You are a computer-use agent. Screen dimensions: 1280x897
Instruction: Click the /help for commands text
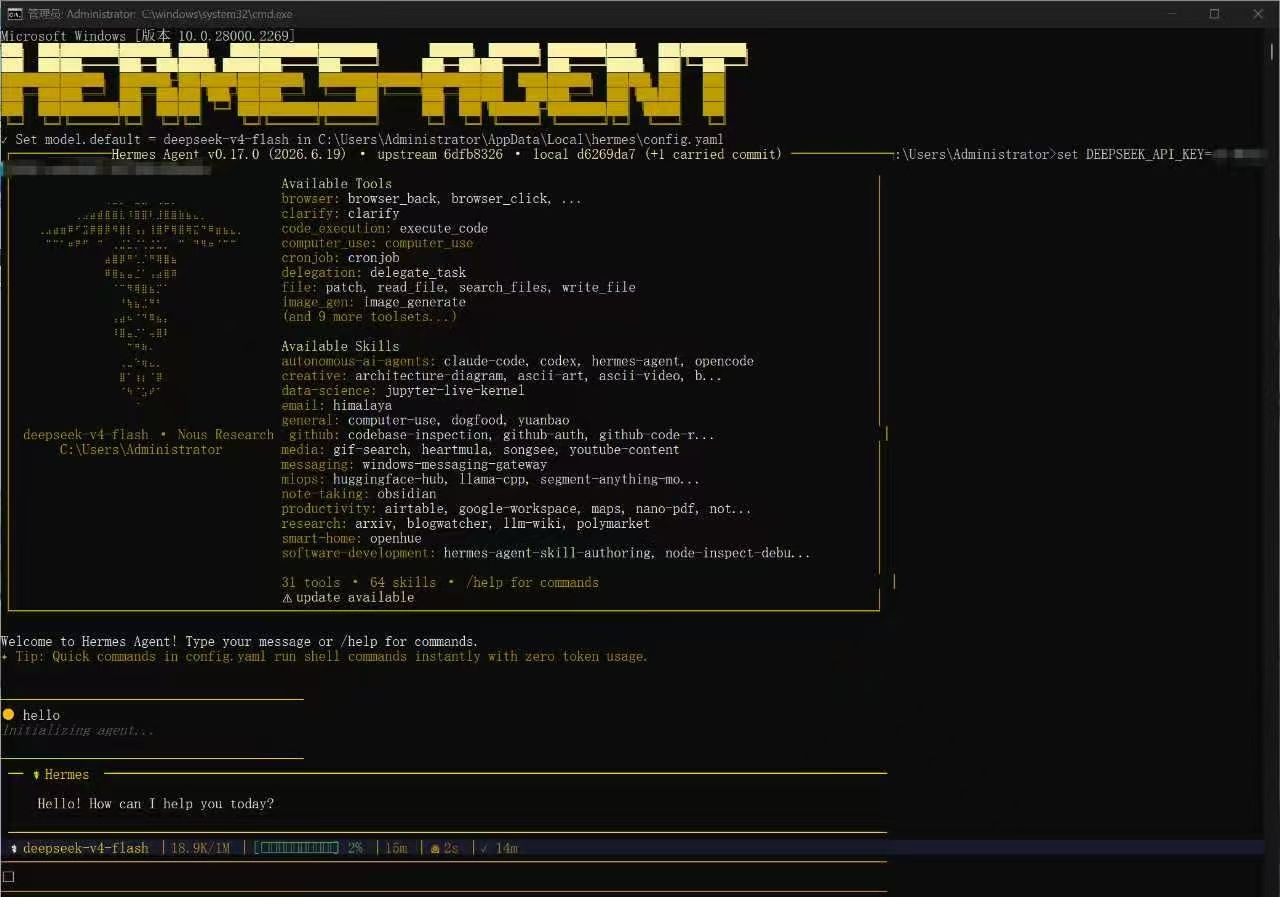532,583
